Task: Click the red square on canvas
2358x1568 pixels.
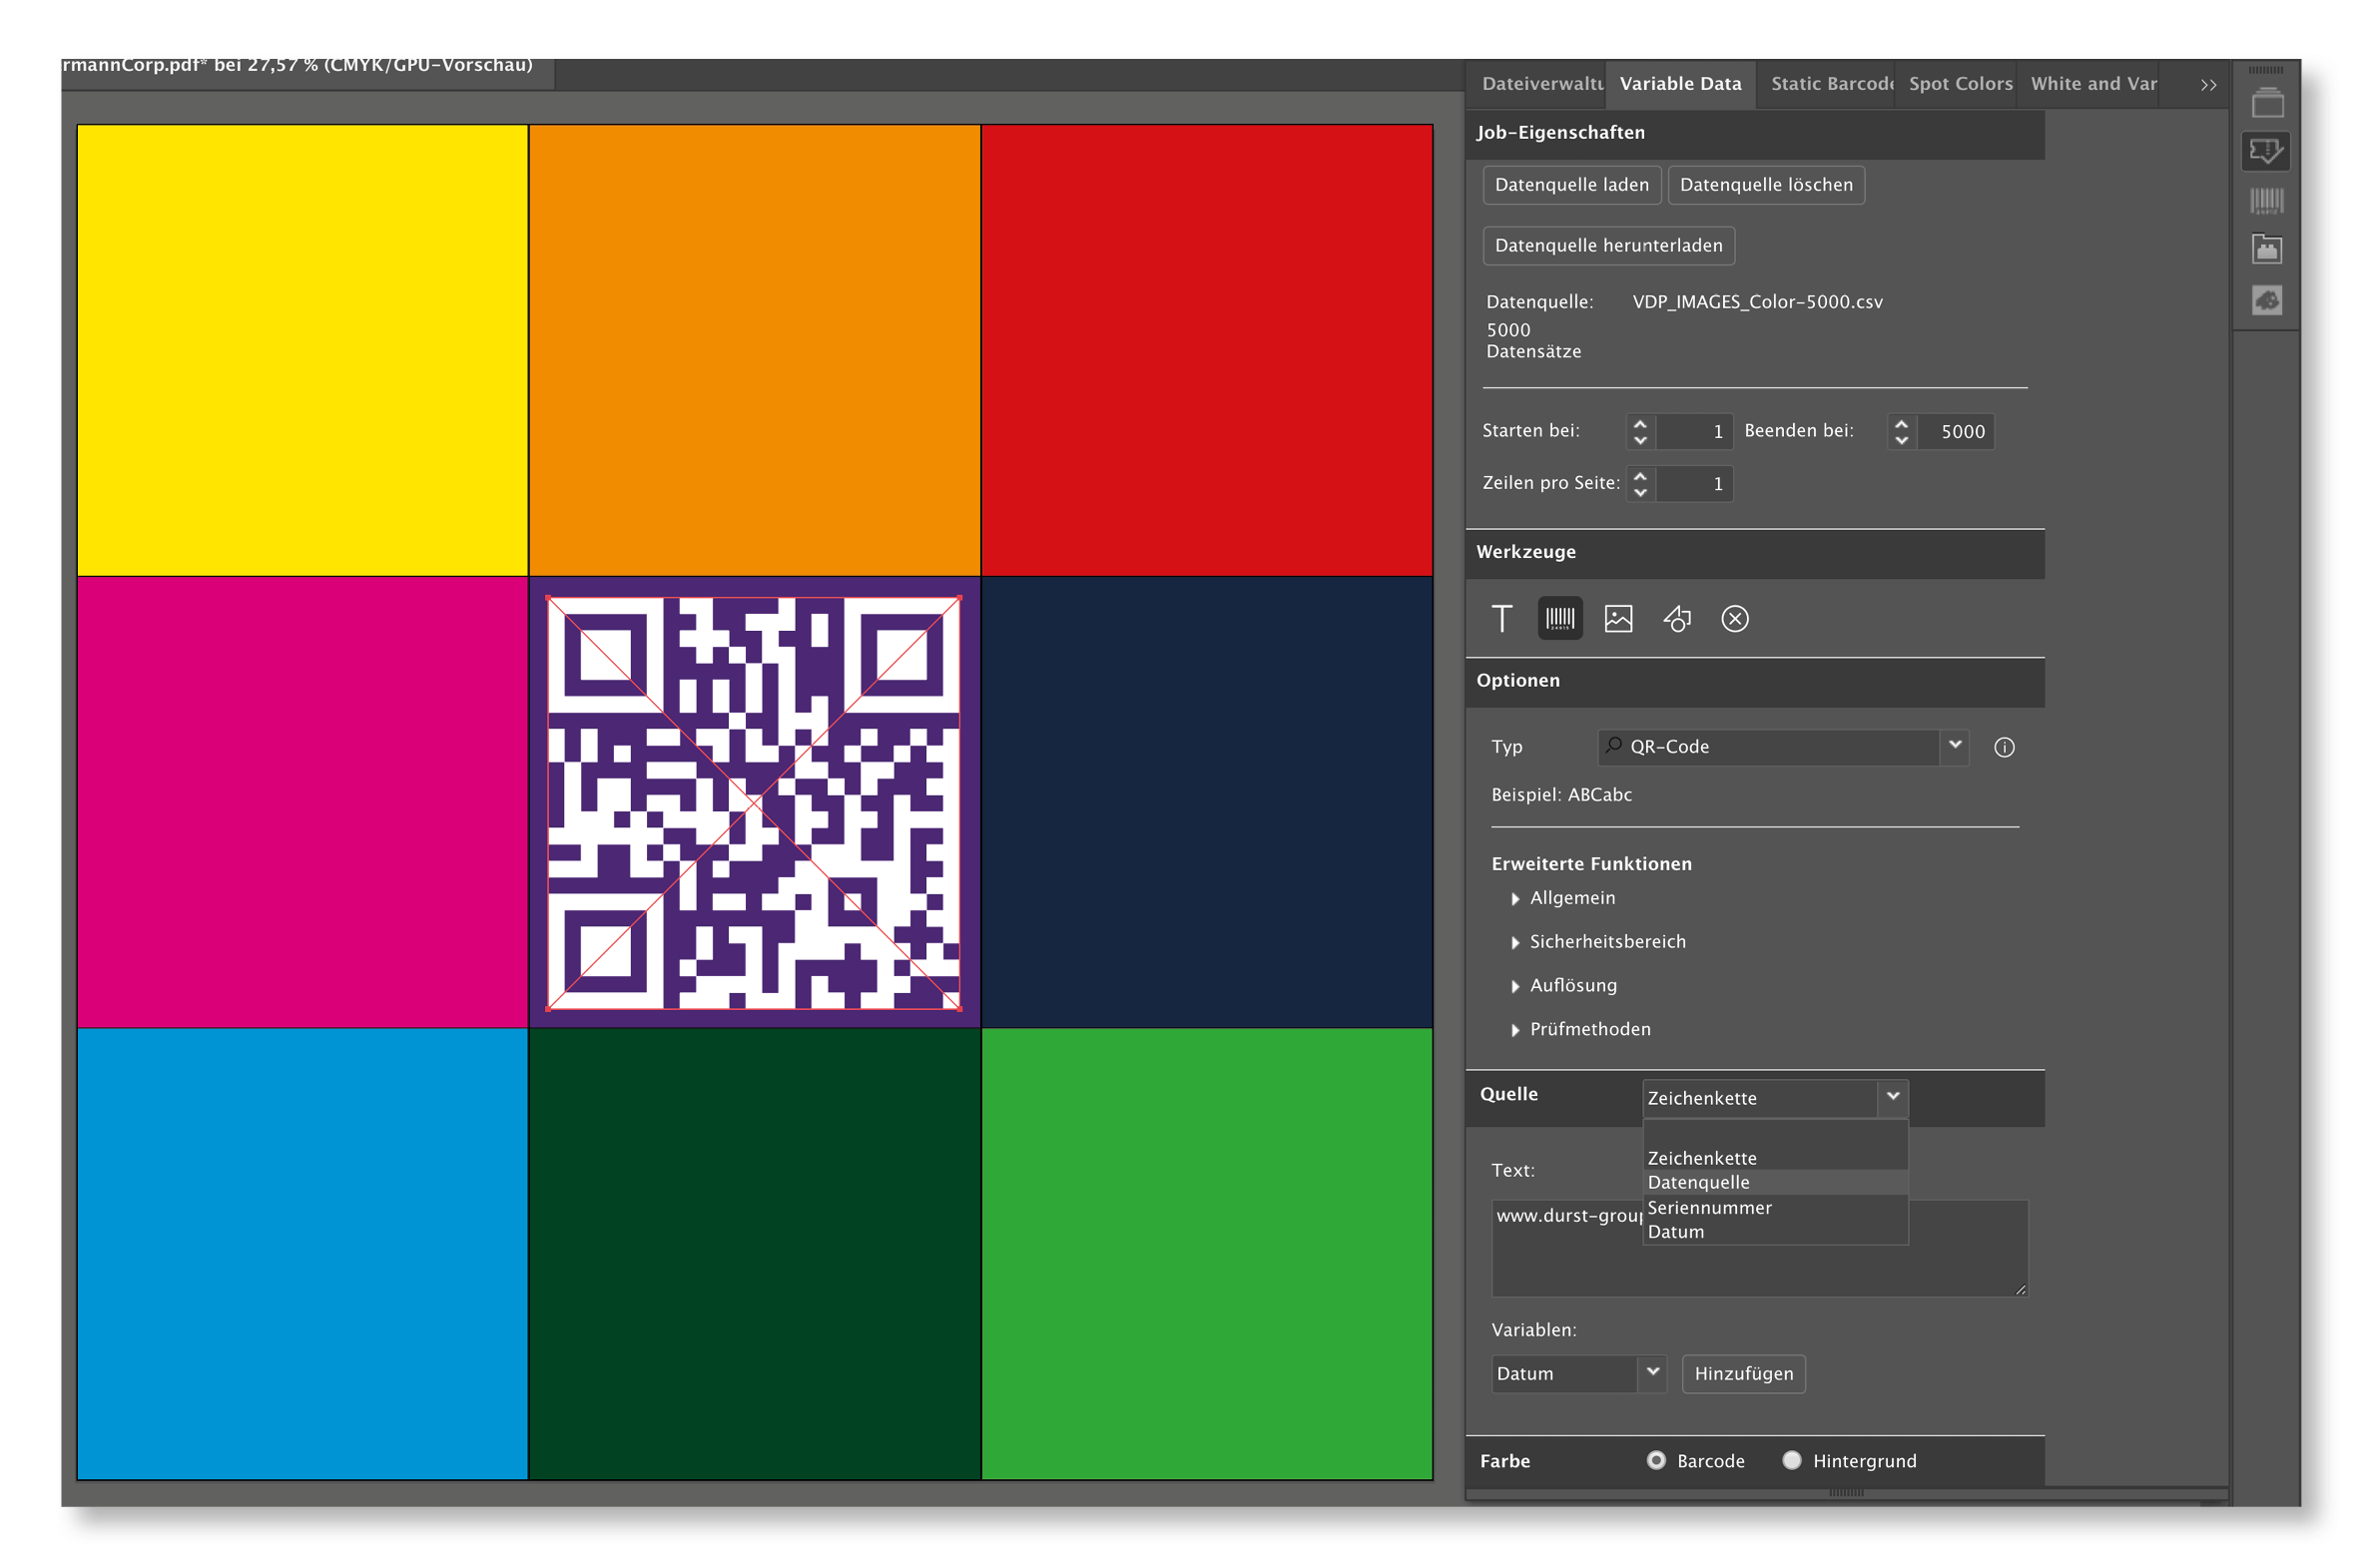Action: coord(1206,350)
